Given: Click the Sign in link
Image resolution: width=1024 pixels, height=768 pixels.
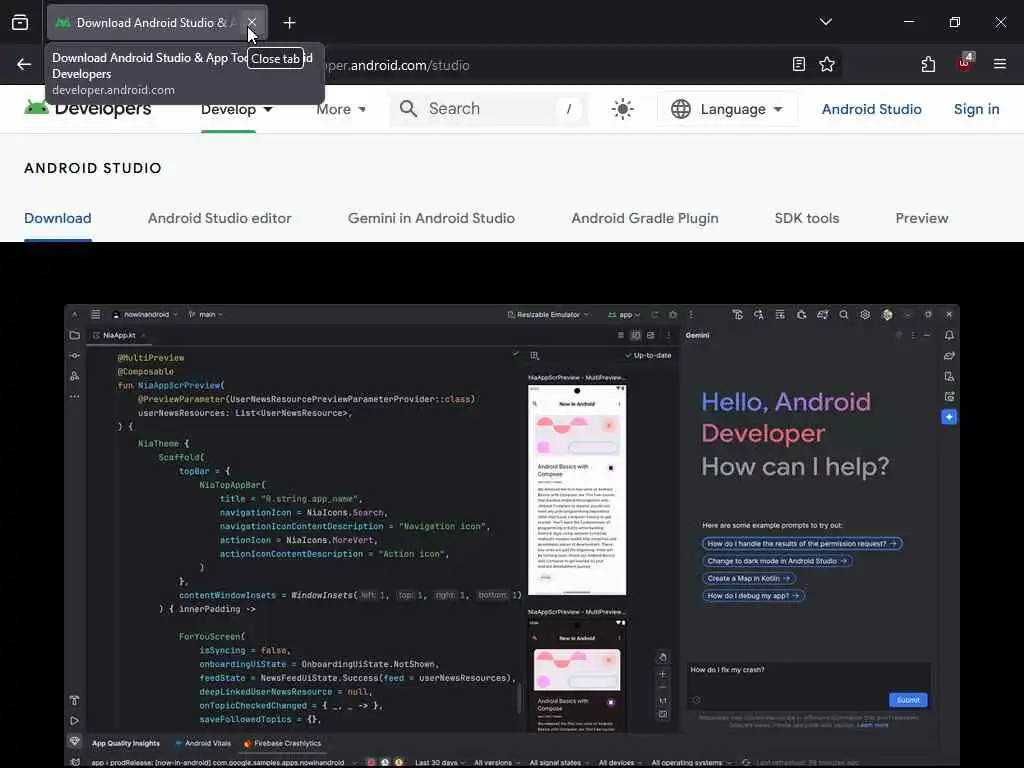Looking at the screenshot, I should (976, 109).
